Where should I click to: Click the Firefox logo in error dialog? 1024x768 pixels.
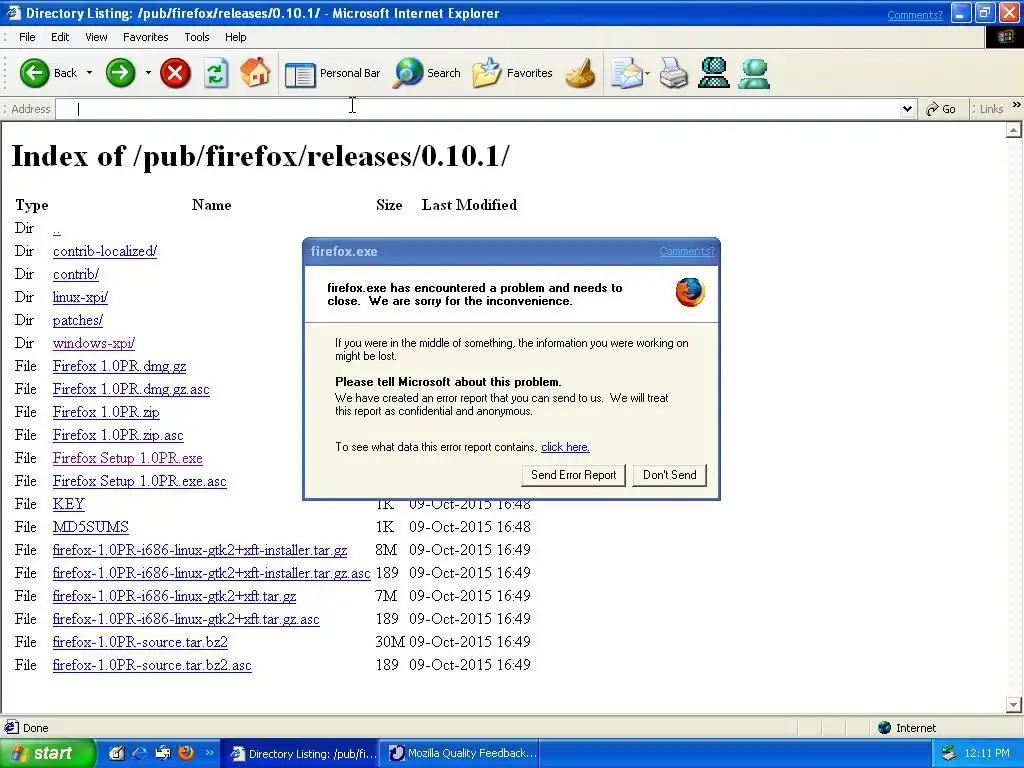(690, 292)
